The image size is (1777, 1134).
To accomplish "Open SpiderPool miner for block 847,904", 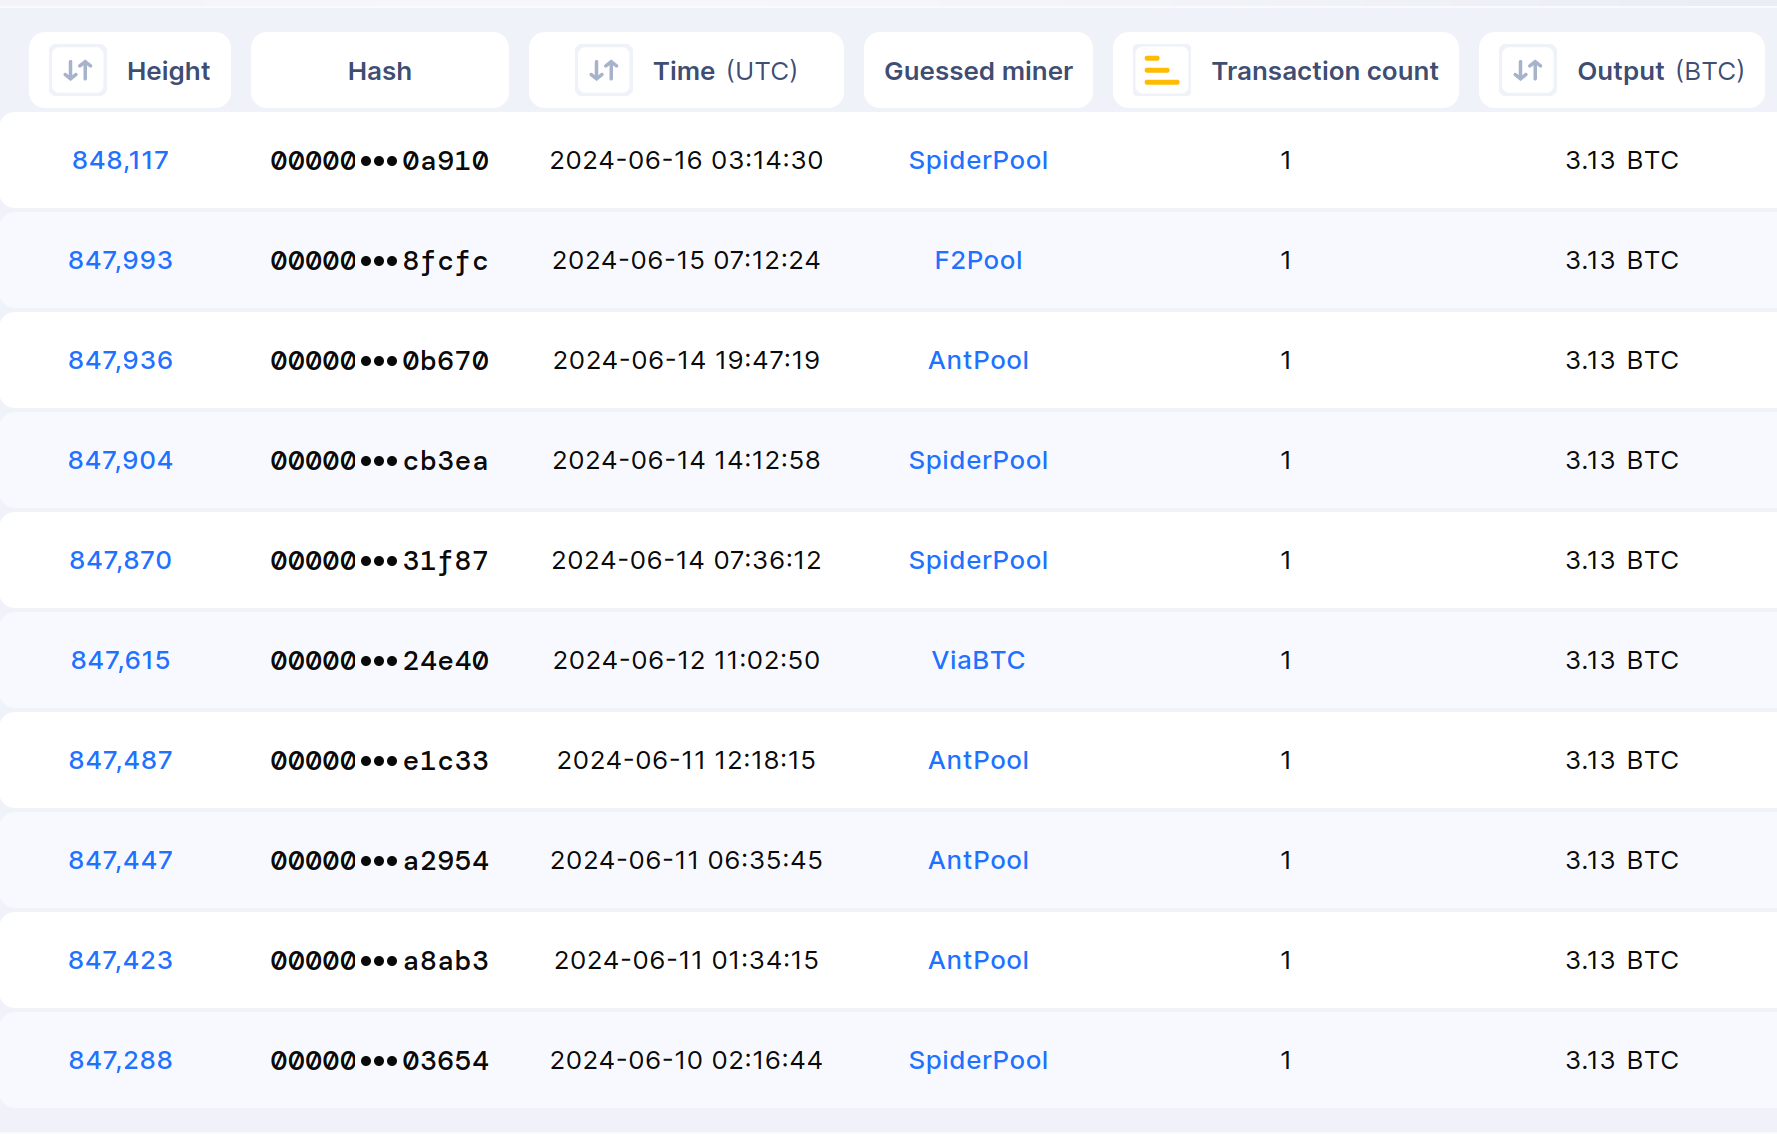I will [978, 460].
